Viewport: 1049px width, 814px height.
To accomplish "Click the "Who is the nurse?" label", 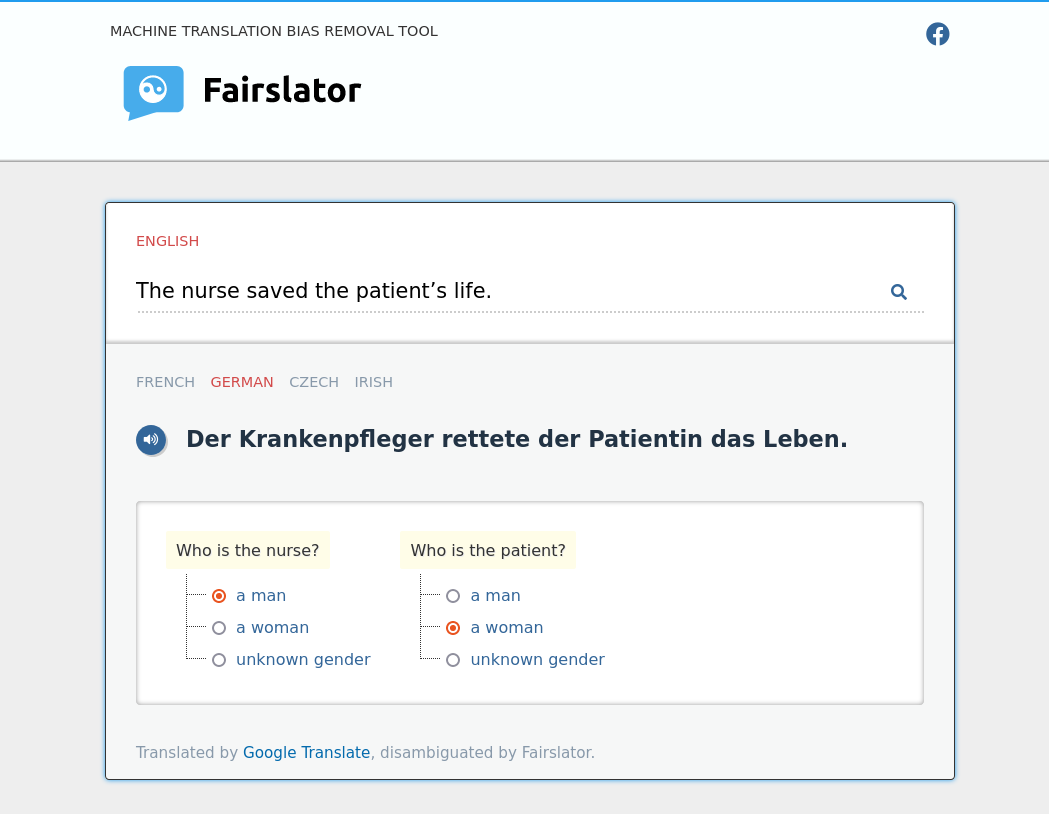I will click(x=248, y=551).
